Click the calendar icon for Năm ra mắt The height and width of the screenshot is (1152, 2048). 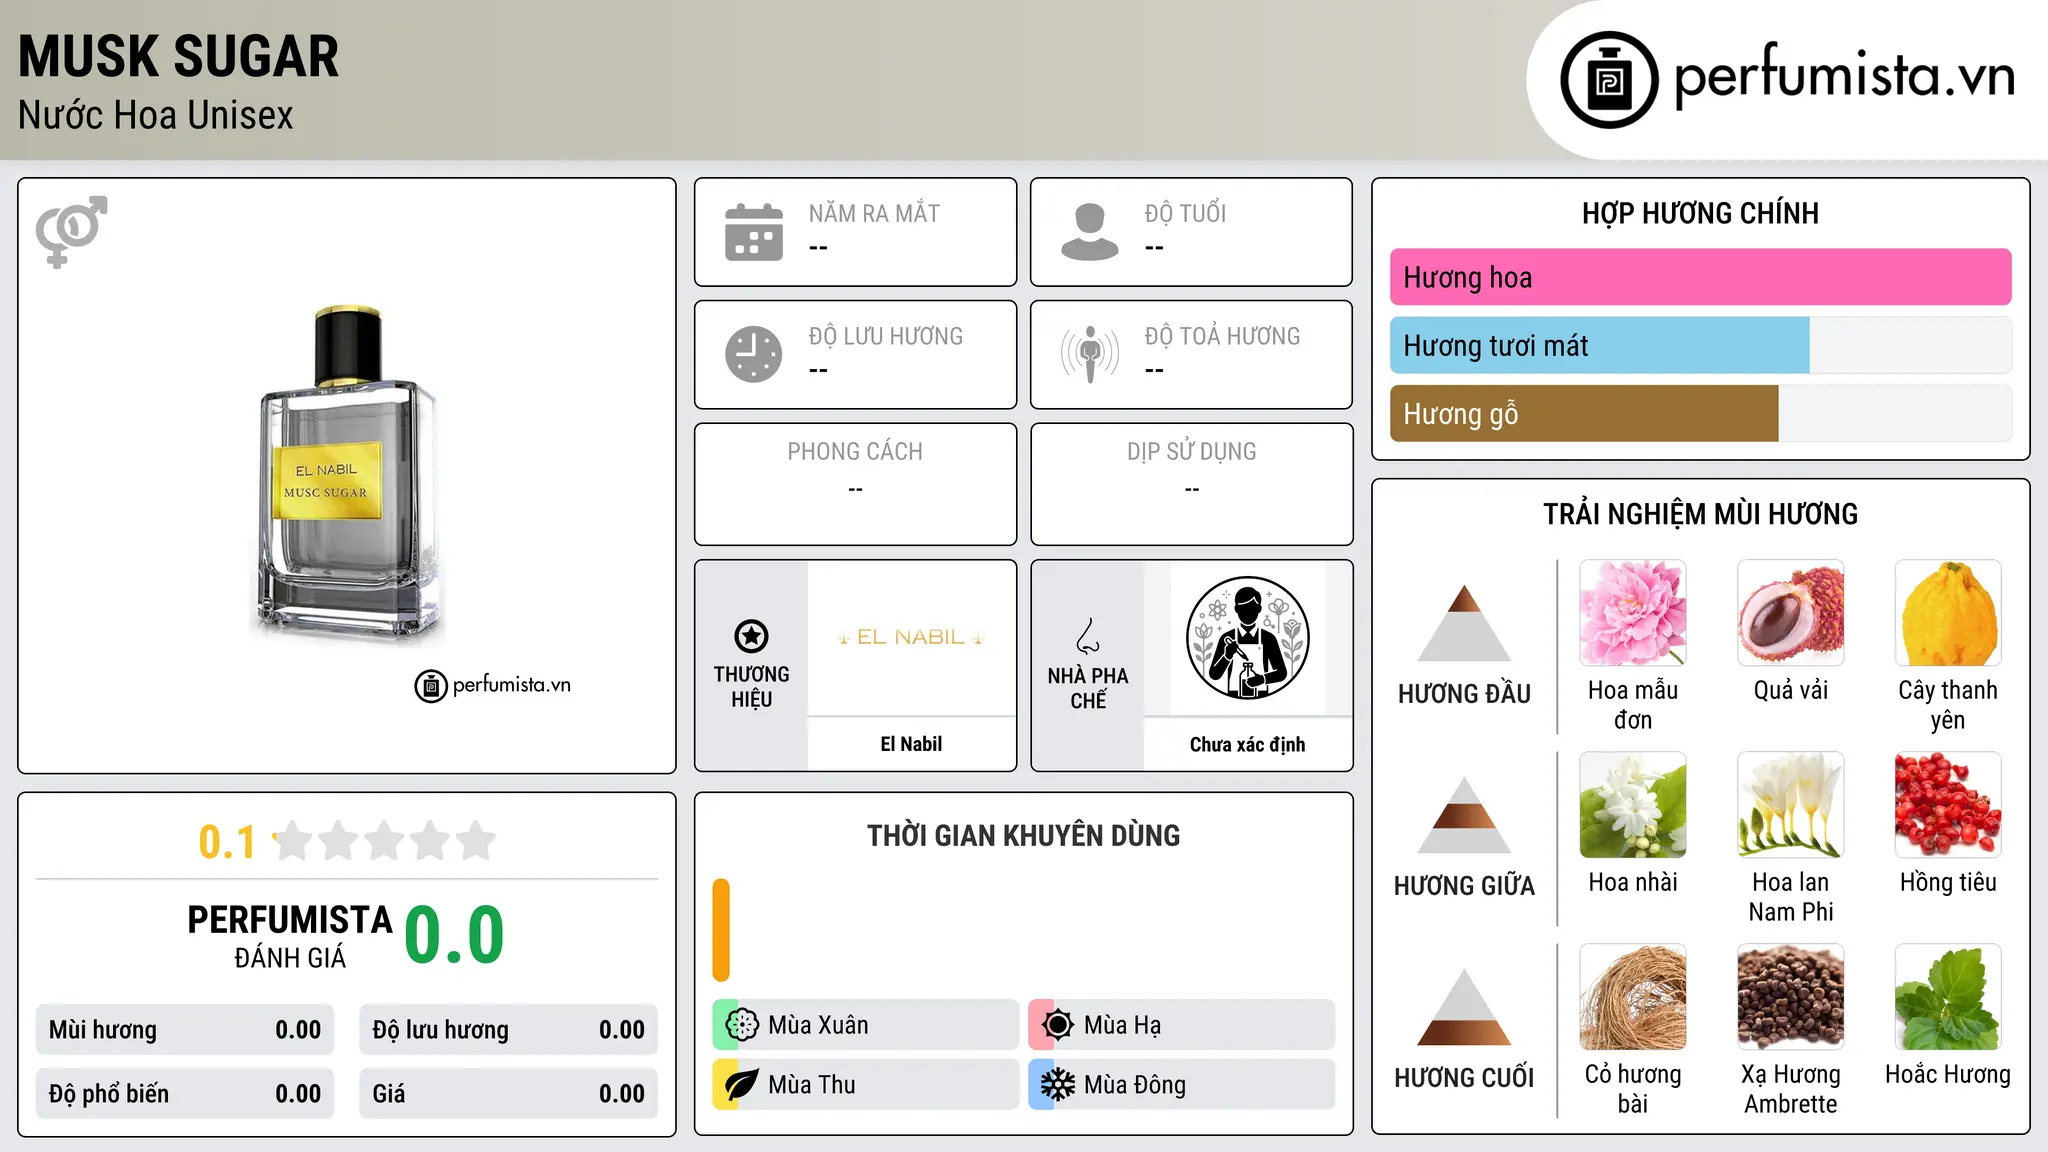pyautogui.click(x=754, y=232)
